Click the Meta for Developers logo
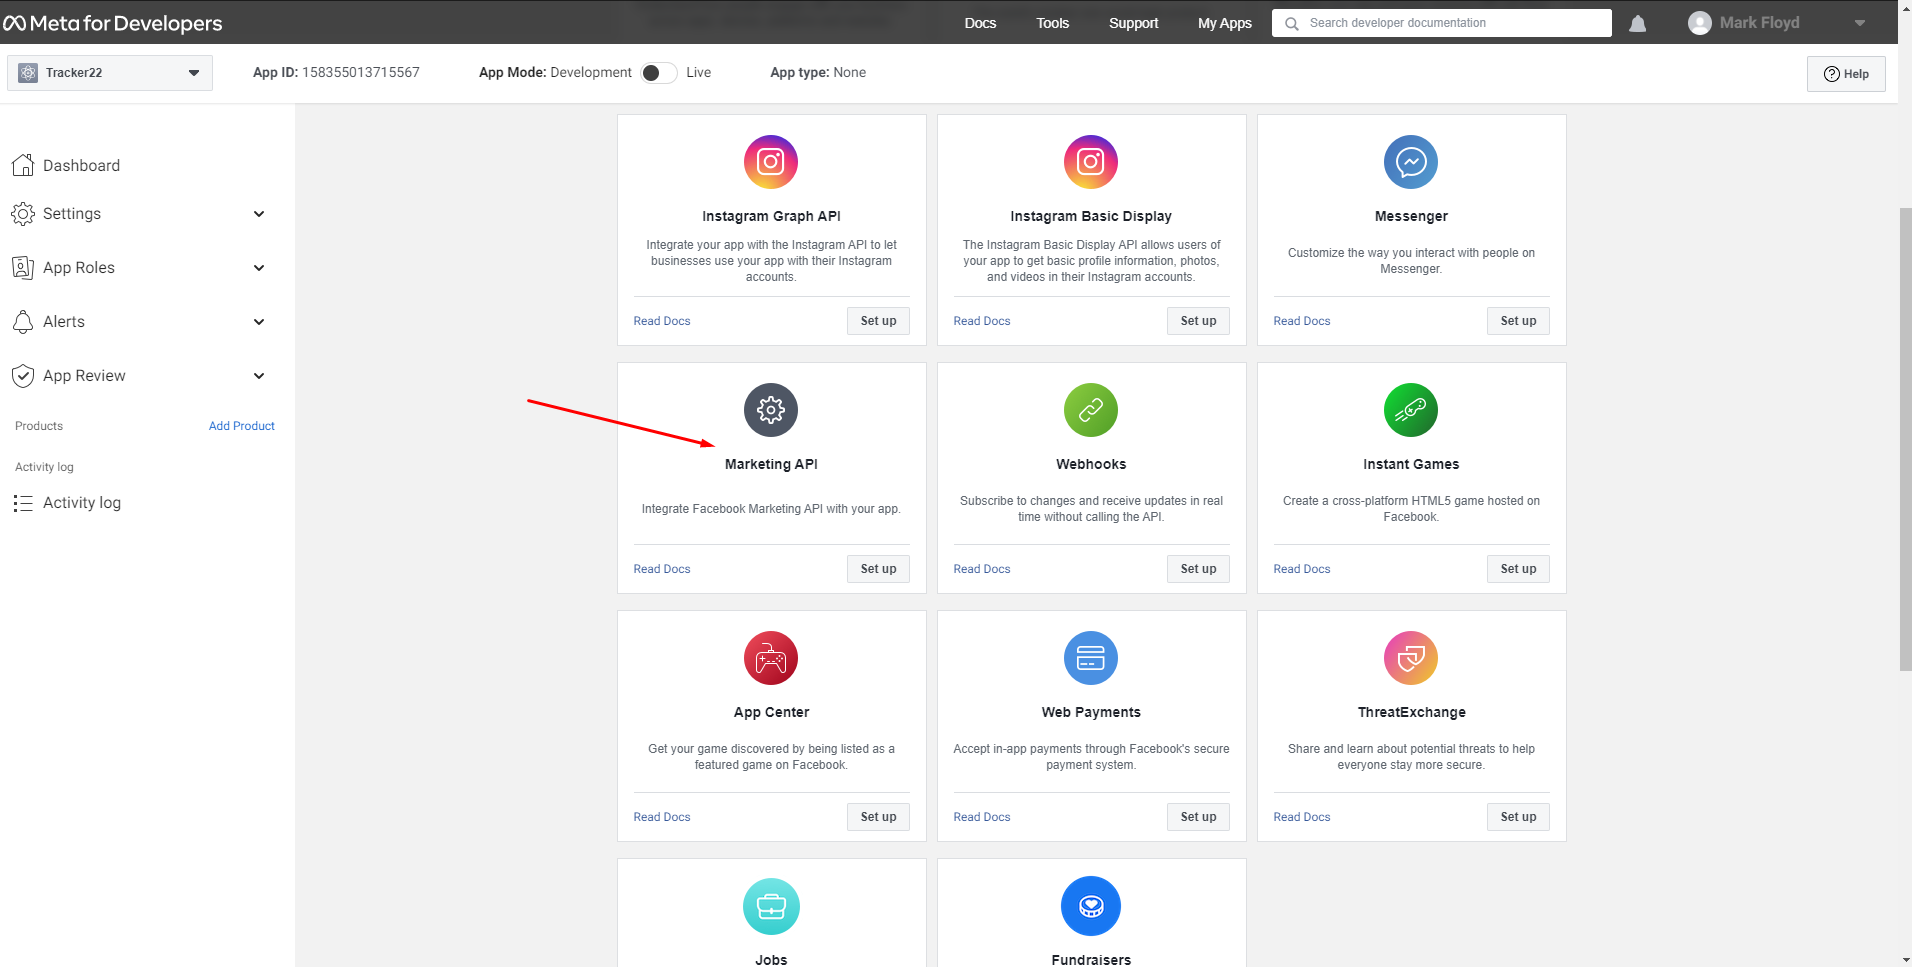 tap(112, 23)
